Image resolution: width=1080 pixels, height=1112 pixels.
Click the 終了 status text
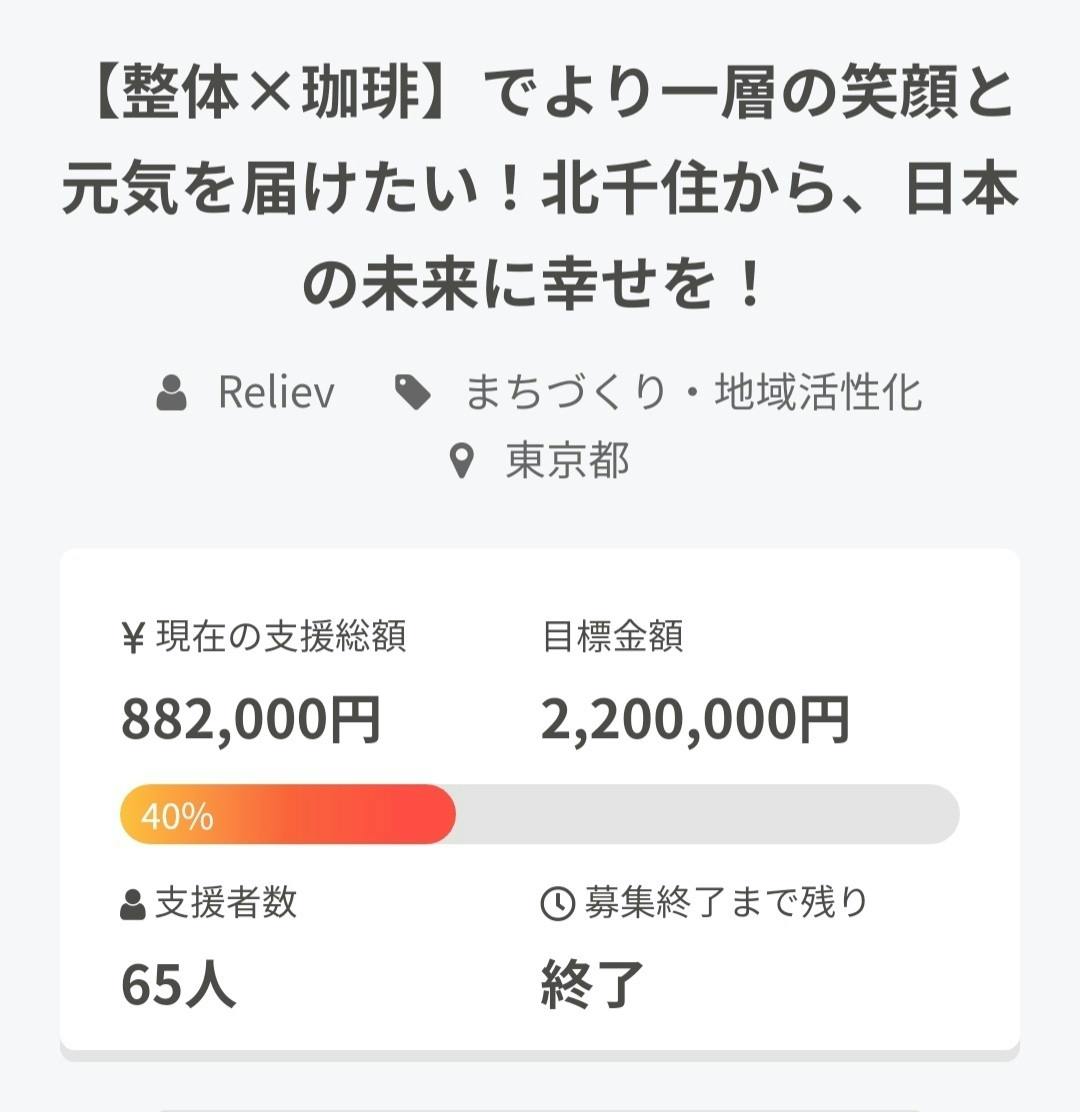[592, 984]
